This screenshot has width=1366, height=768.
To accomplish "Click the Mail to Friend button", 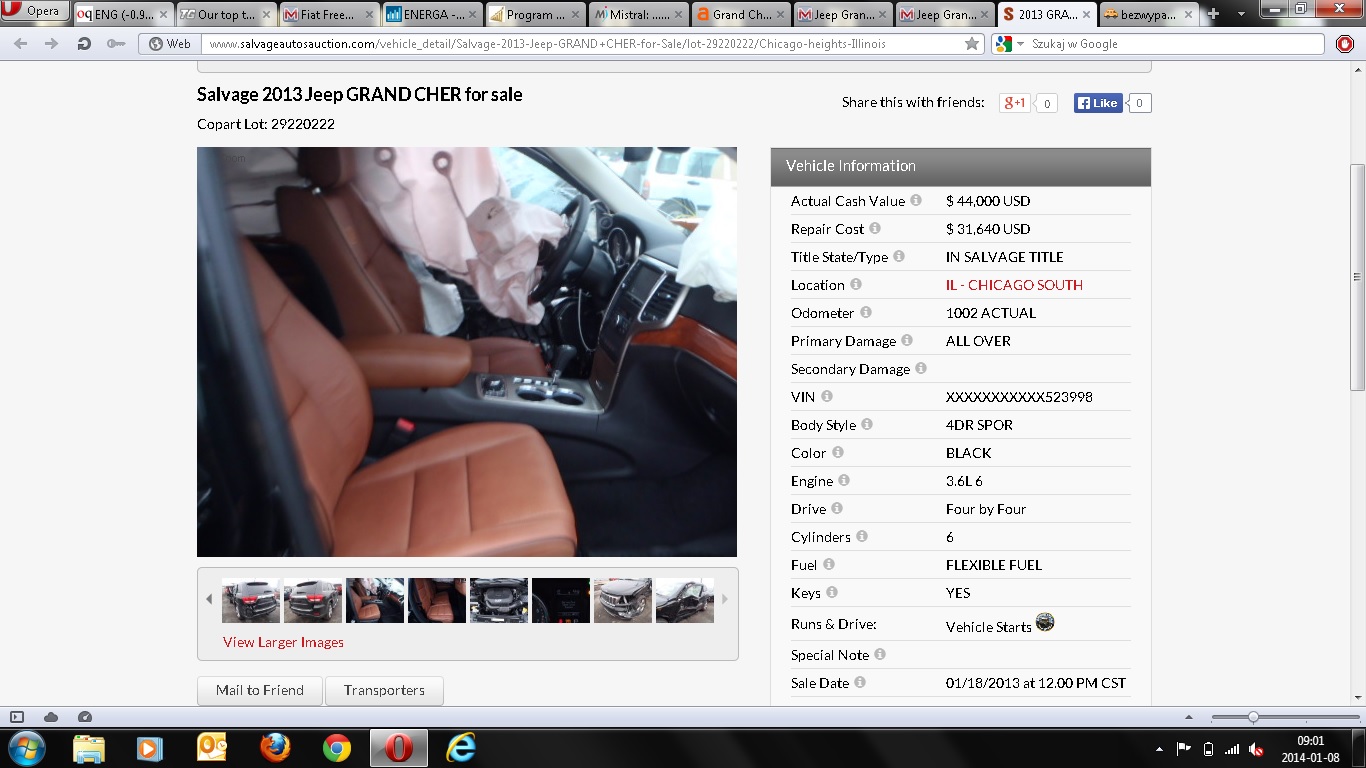I will (x=260, y=690).
